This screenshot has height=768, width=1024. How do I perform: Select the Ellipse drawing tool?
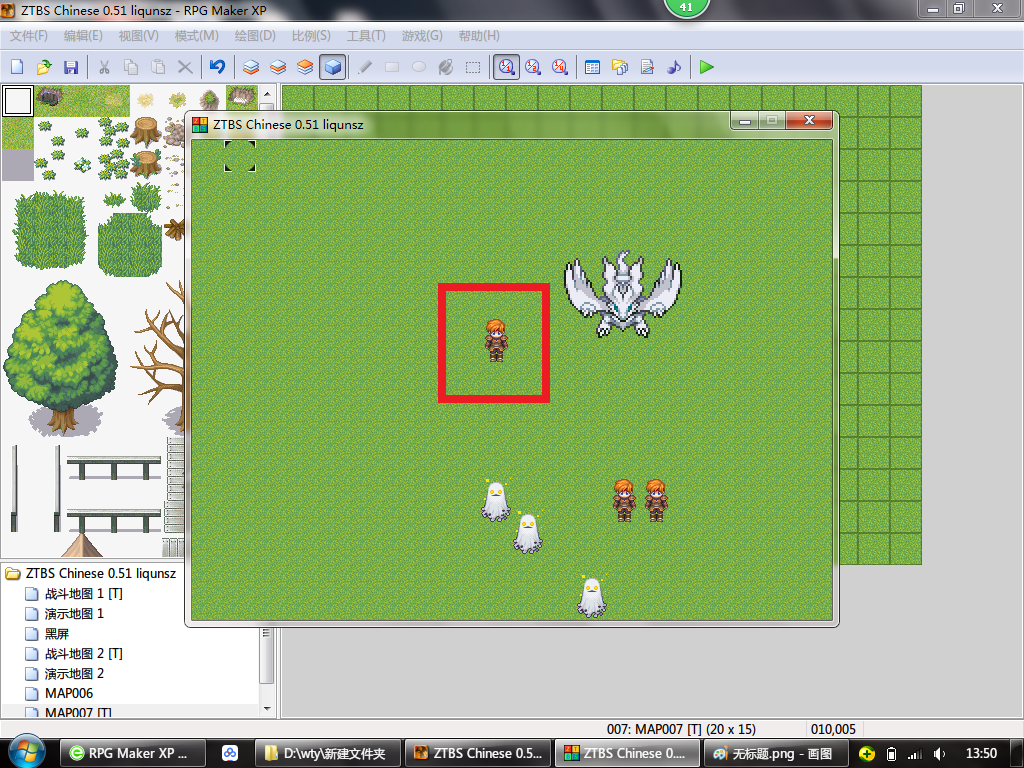[x=419, y=67]
